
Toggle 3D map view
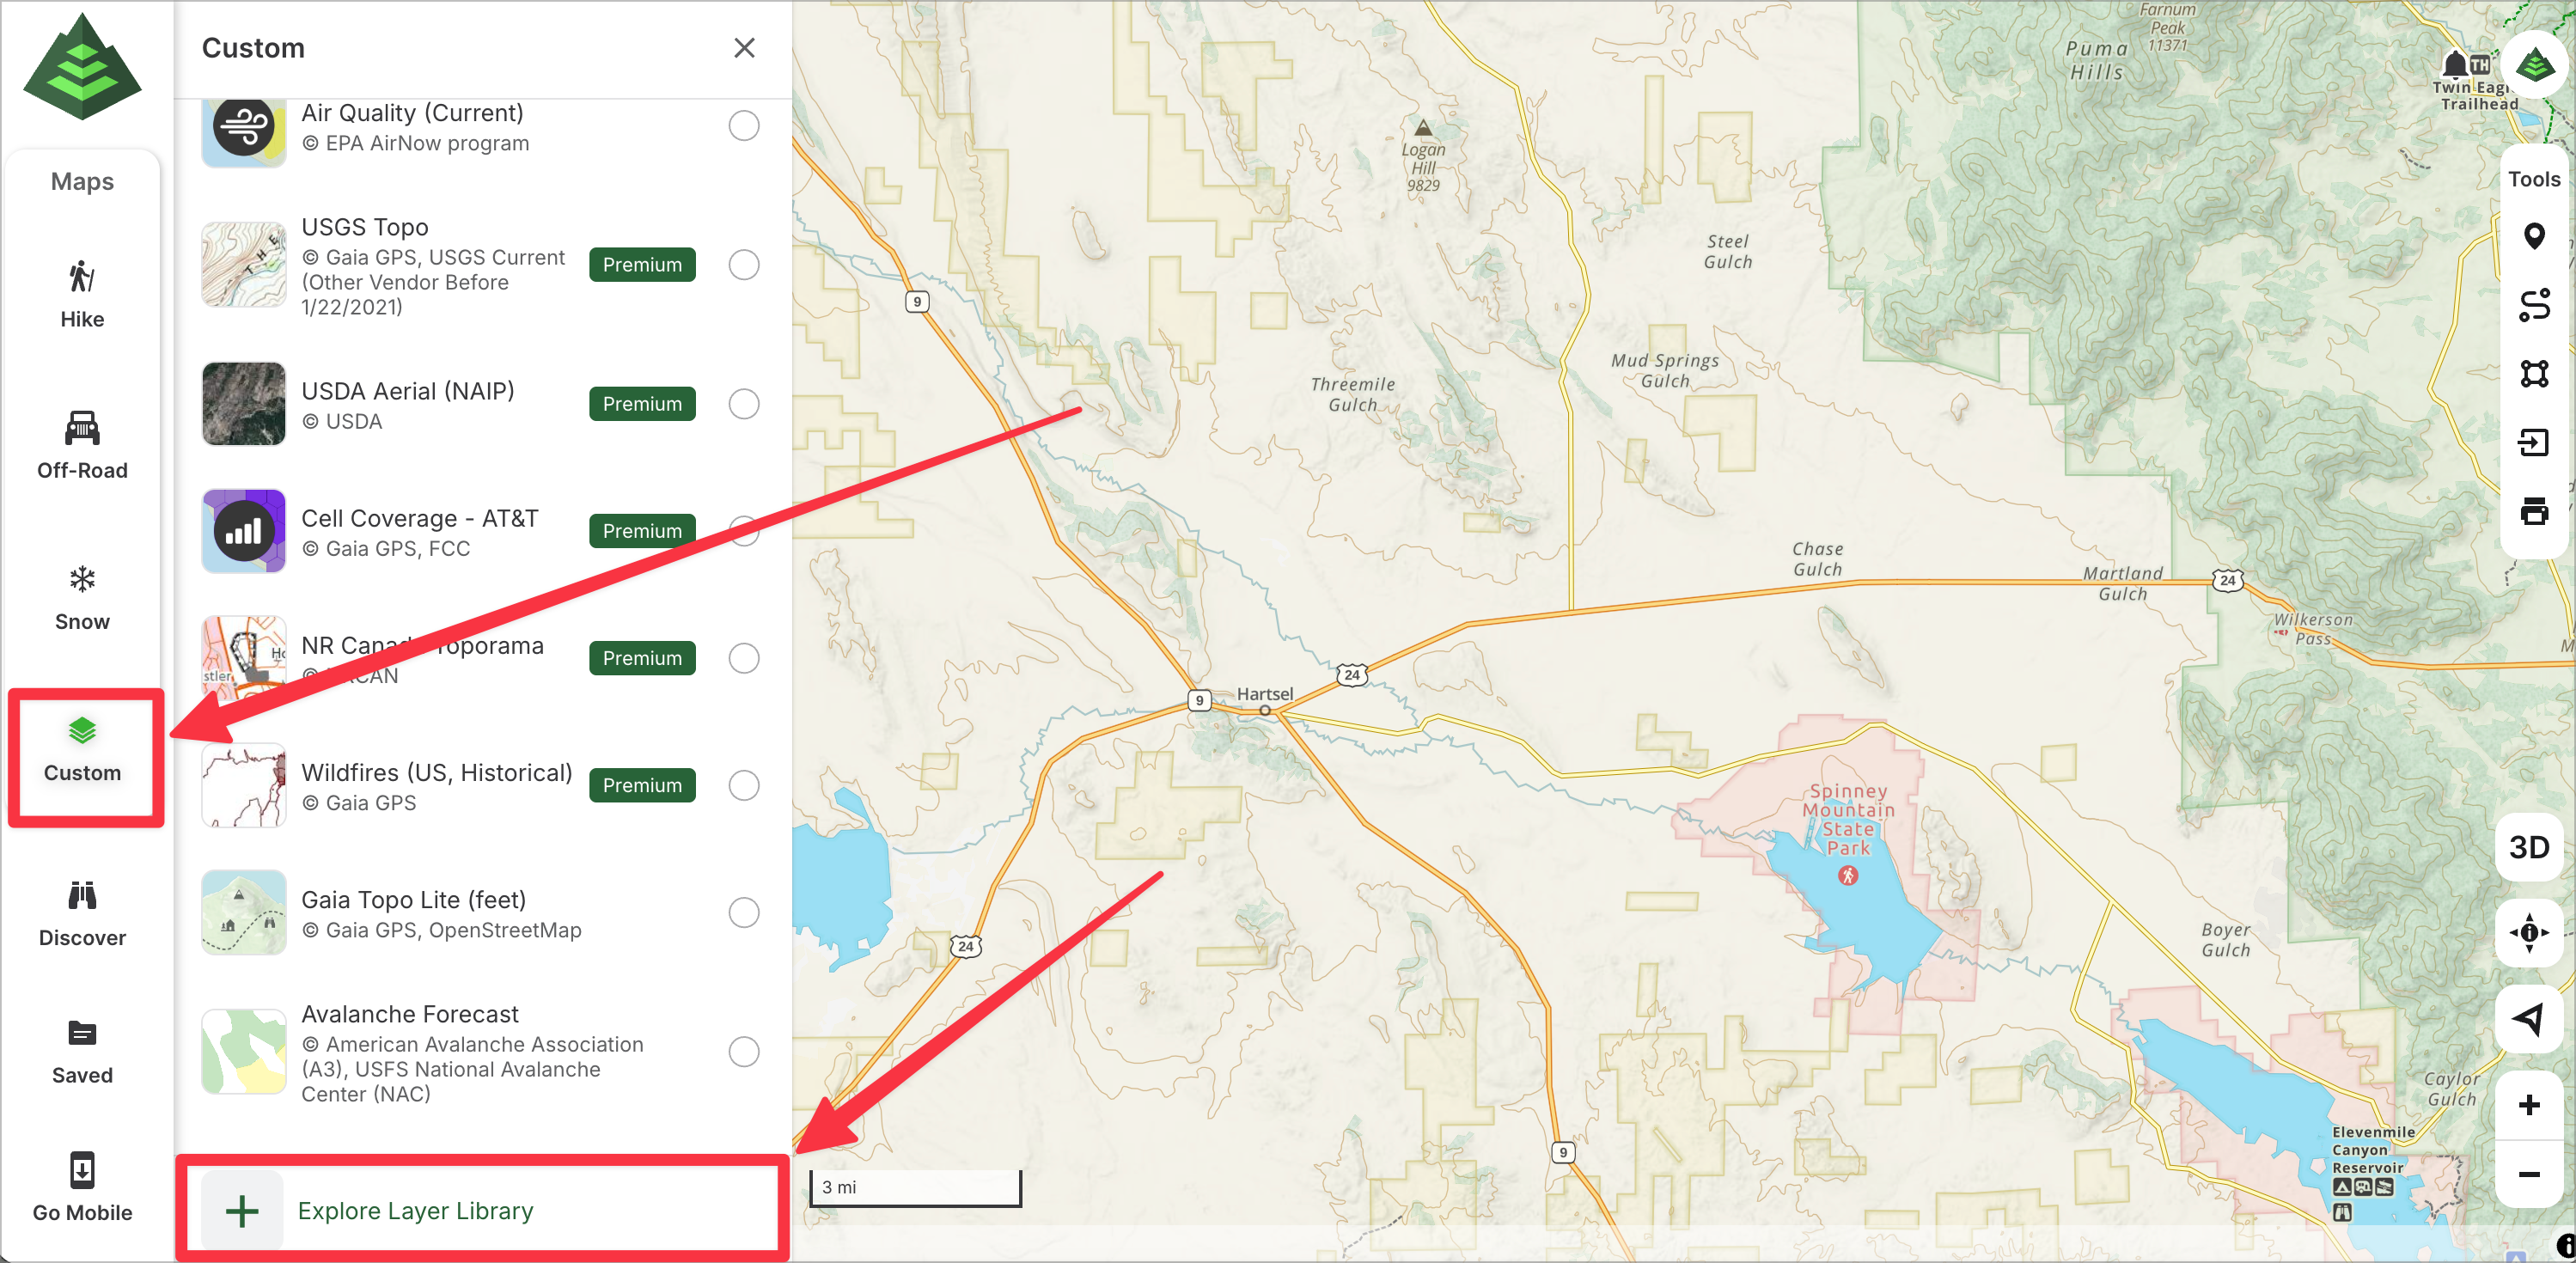click(x=2528, y=848)
